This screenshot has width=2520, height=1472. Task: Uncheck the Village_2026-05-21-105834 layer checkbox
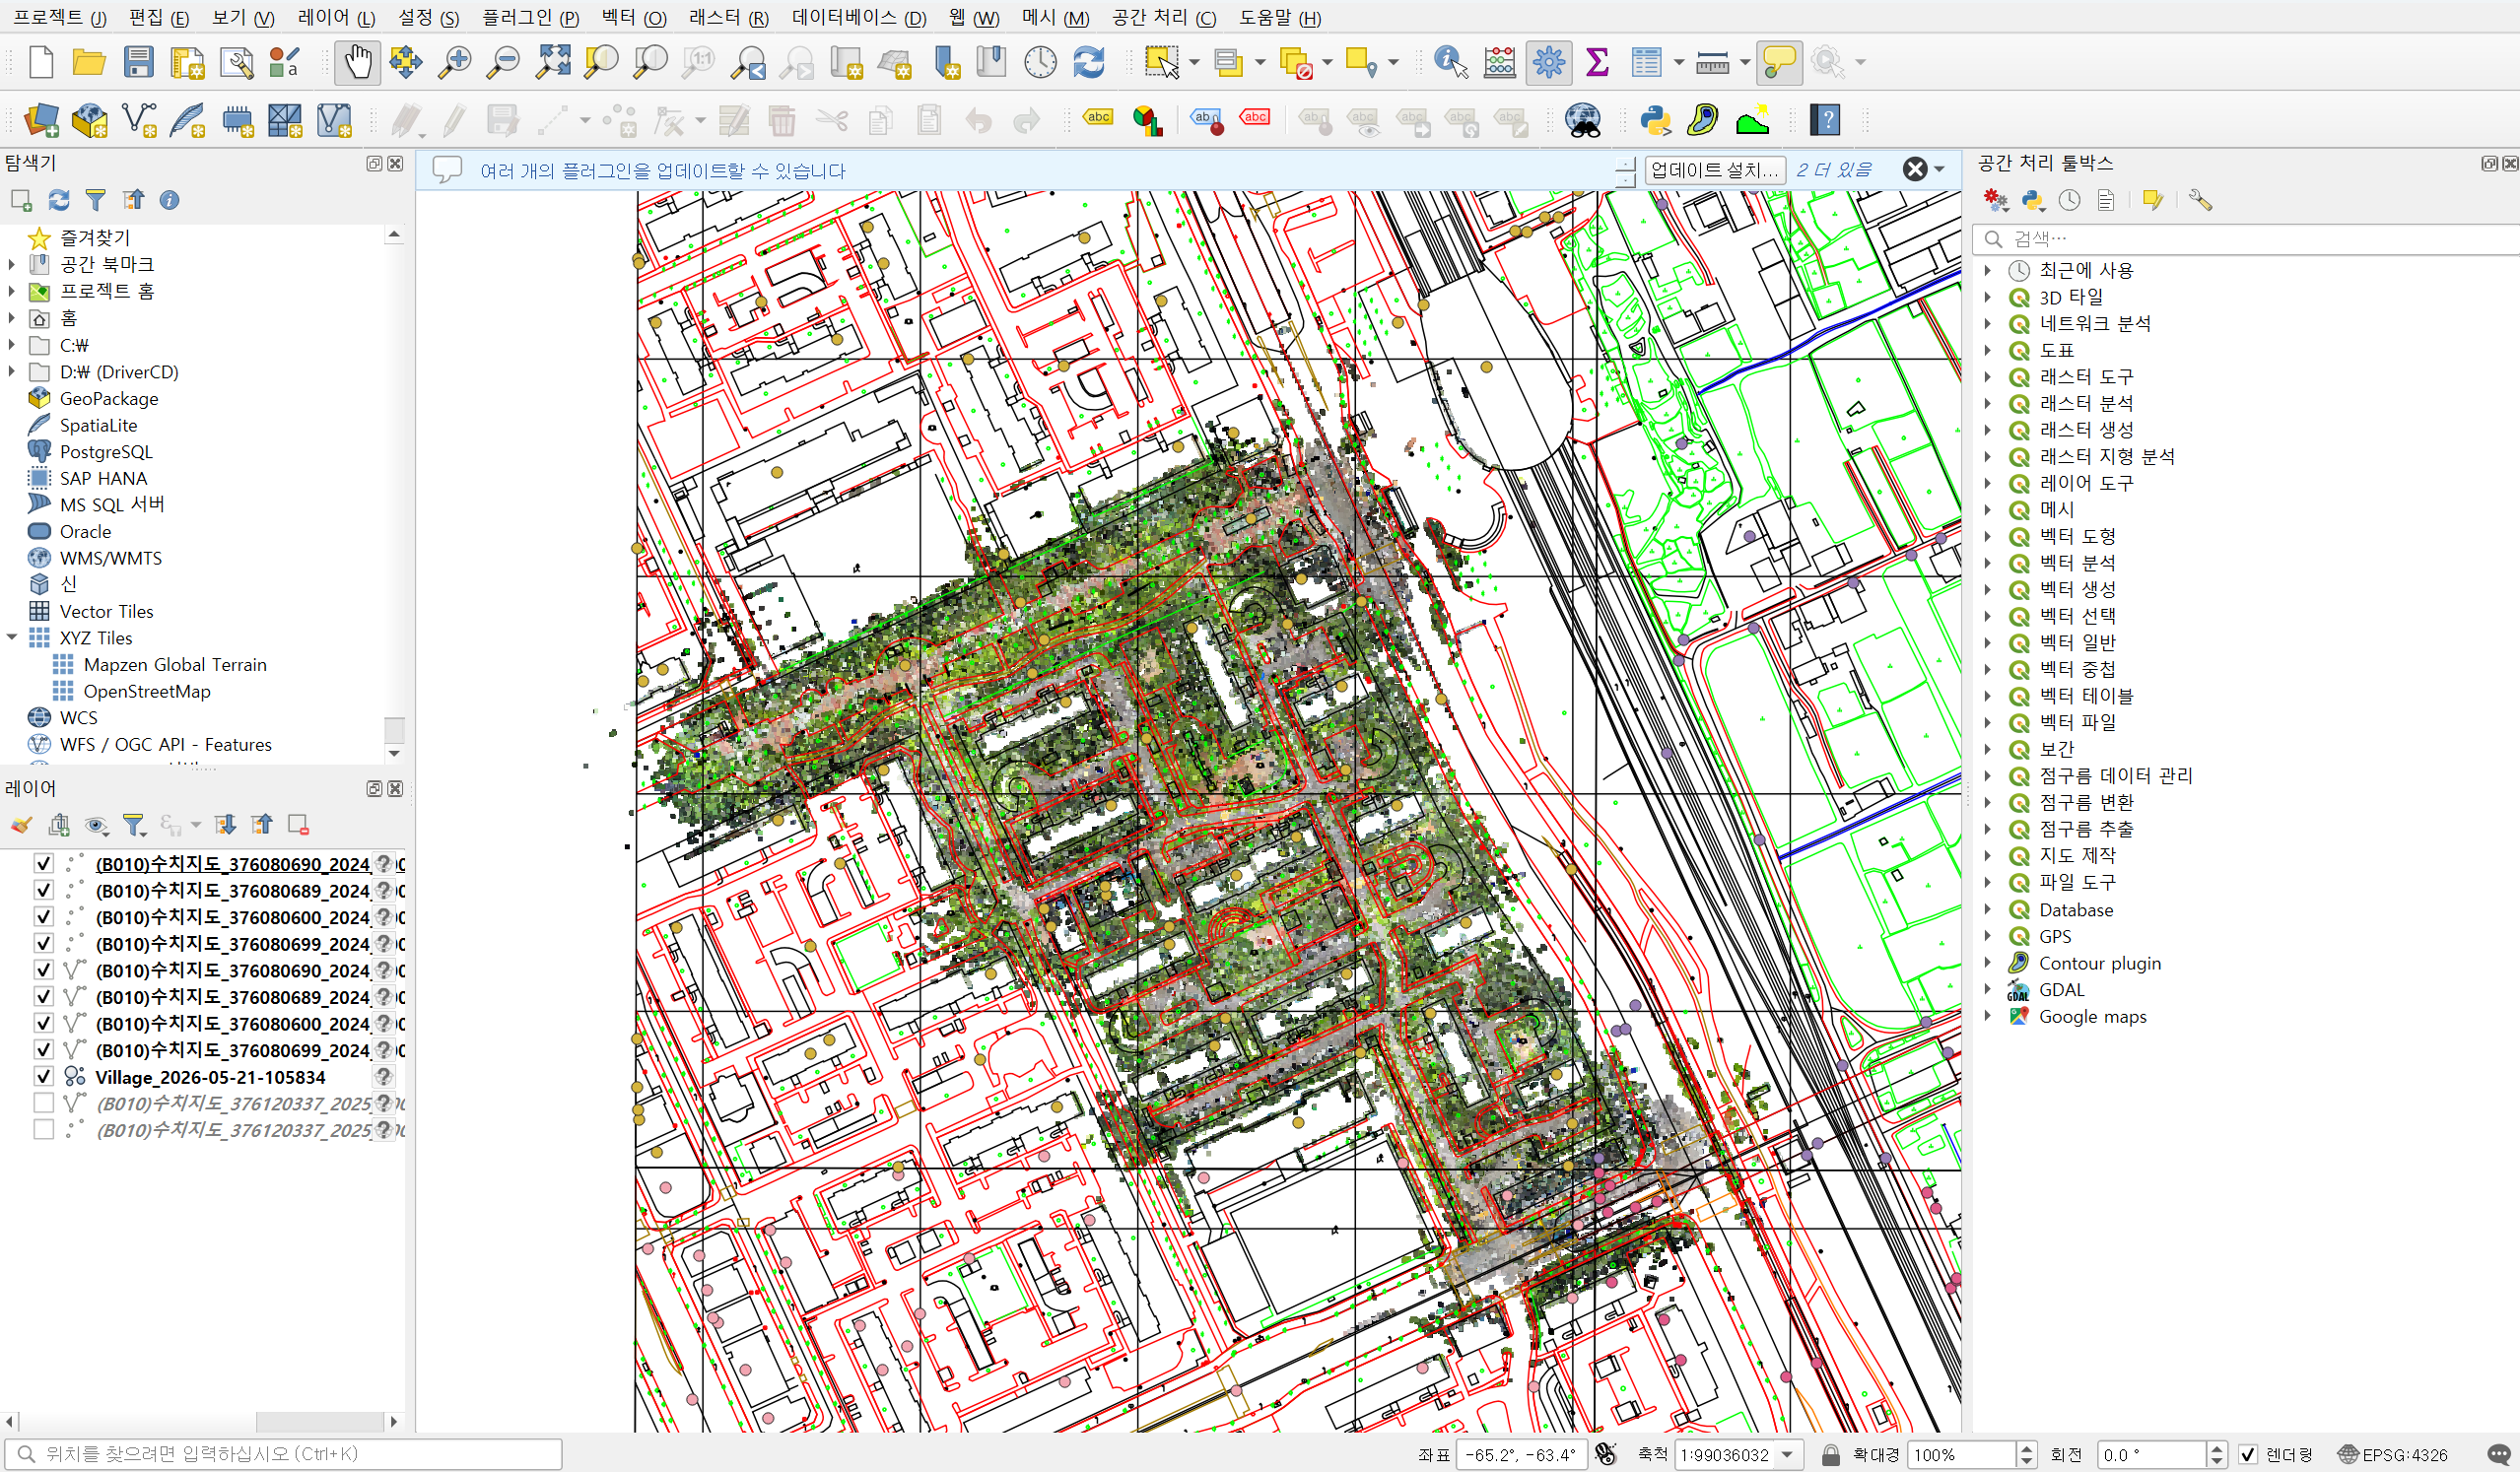[x=43, y=1077]
